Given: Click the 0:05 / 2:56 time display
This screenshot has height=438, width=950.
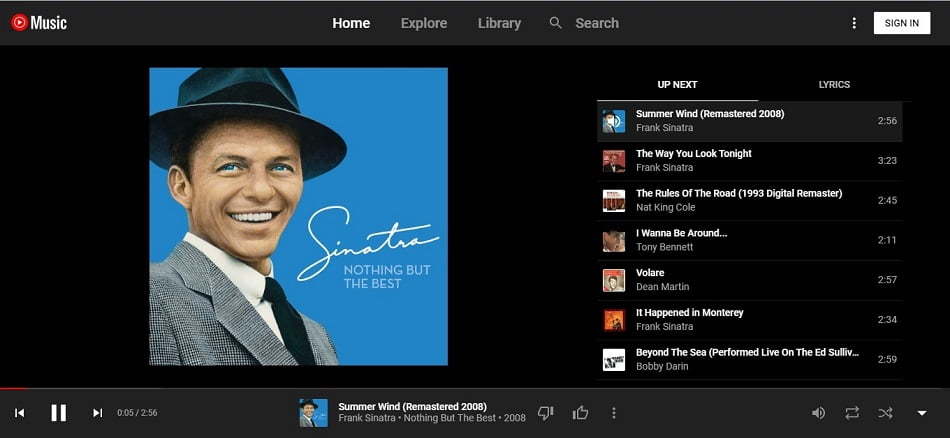Looking at the screenshot, I should pos(138,413).
